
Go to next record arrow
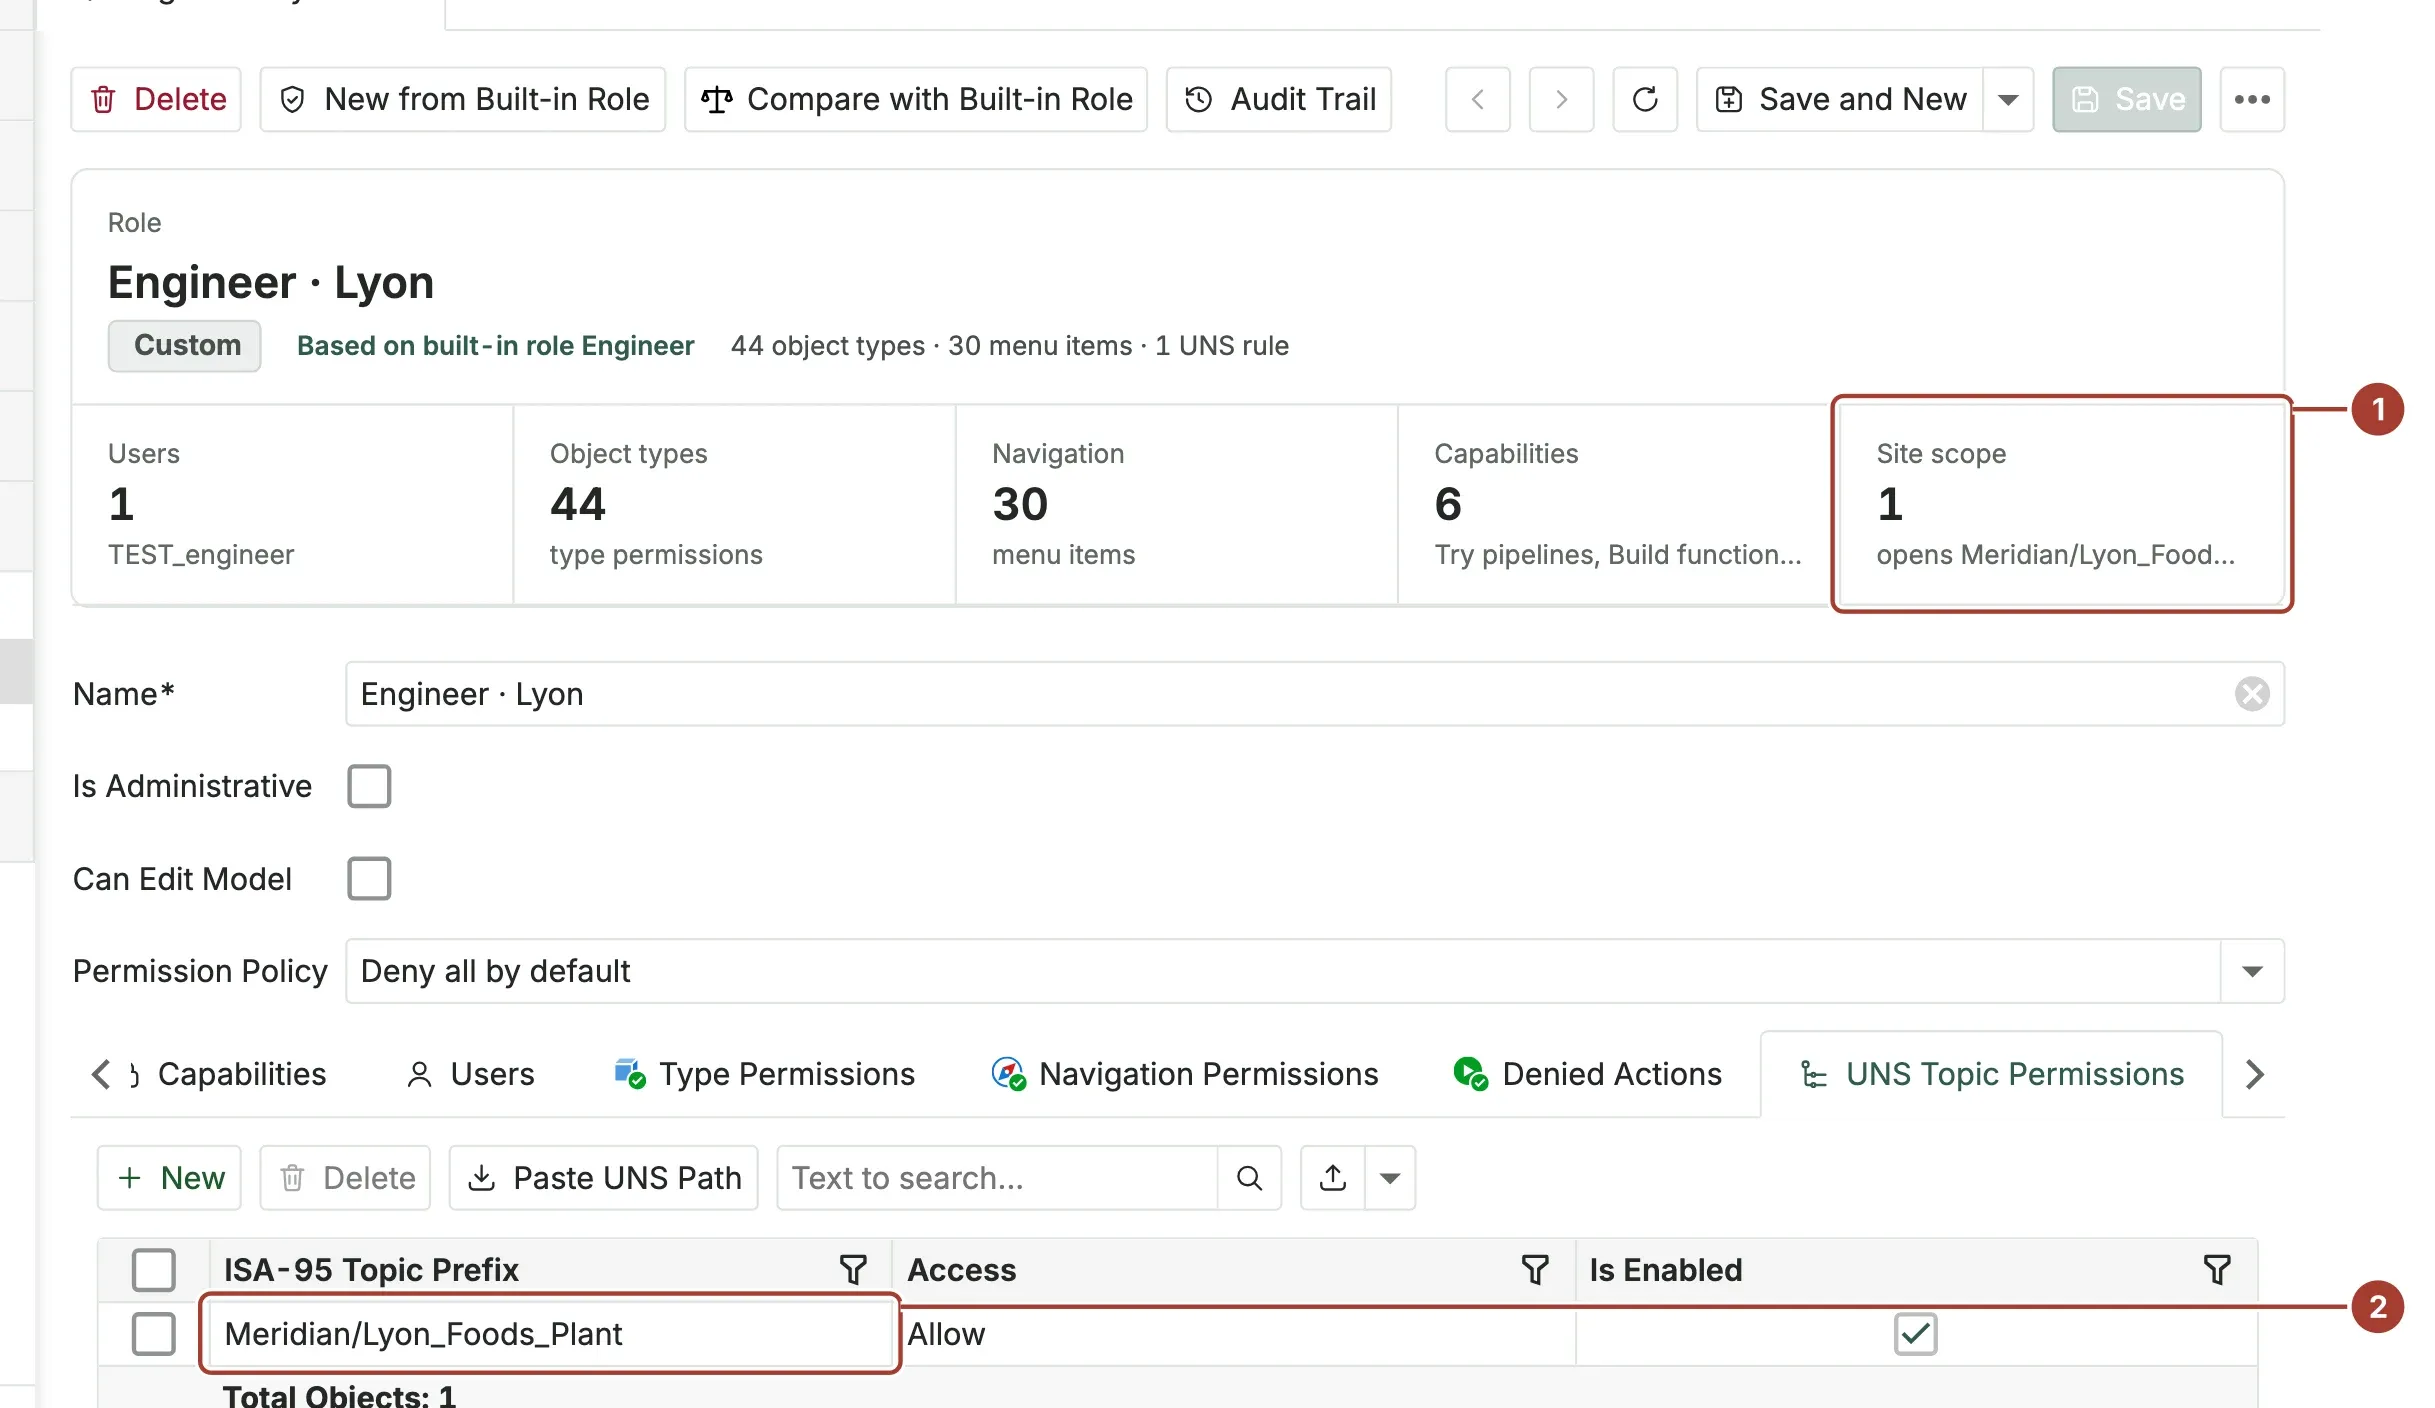pyautogui.click(x=1561, y=99)
